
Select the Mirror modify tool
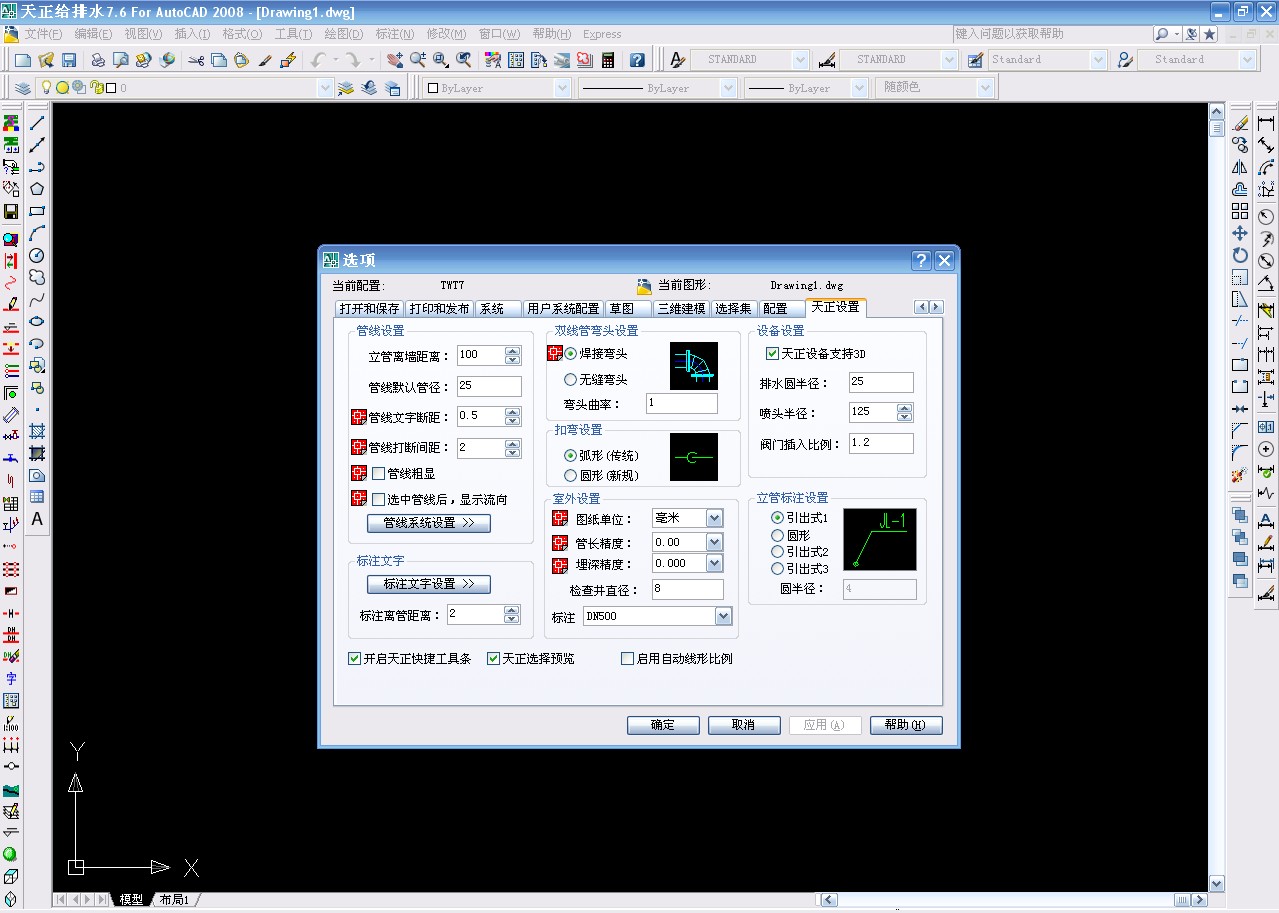1240,167
